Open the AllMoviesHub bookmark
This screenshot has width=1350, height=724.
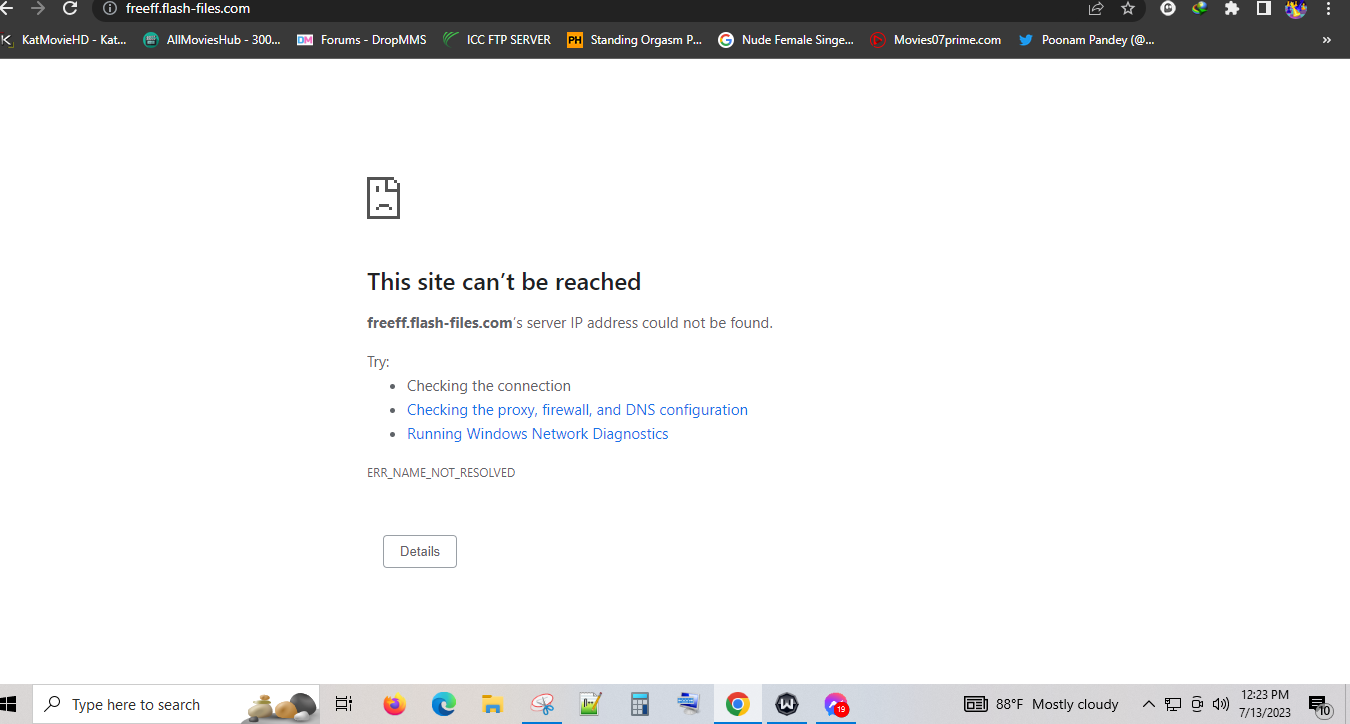(212, 40)
